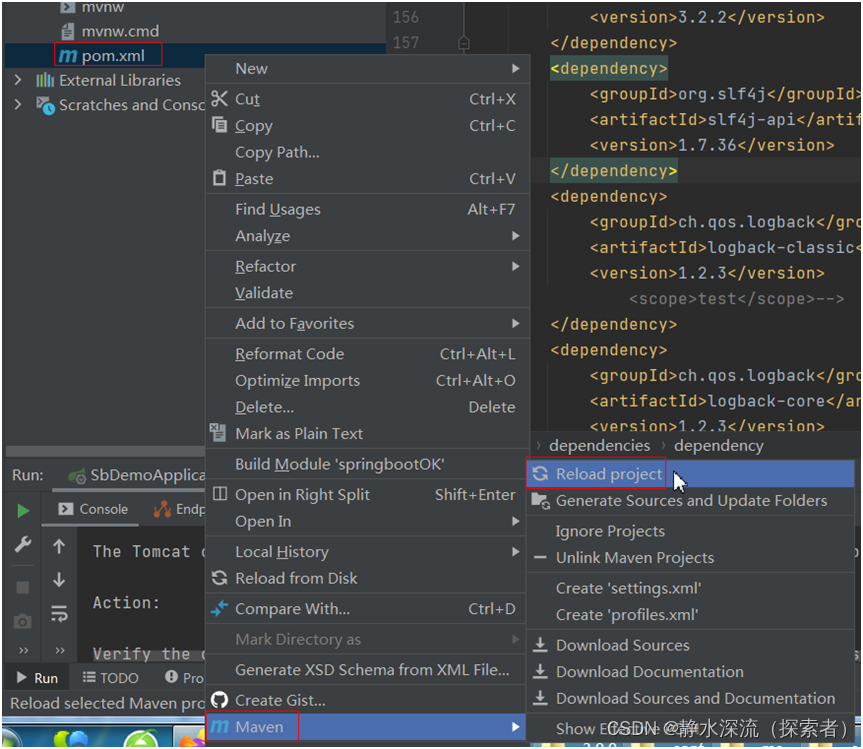Image resolution: width=863 pixels, height=749 pixels.
Task: Click the wrench settings icon in Run panel
Action: (x=23, y=544)
